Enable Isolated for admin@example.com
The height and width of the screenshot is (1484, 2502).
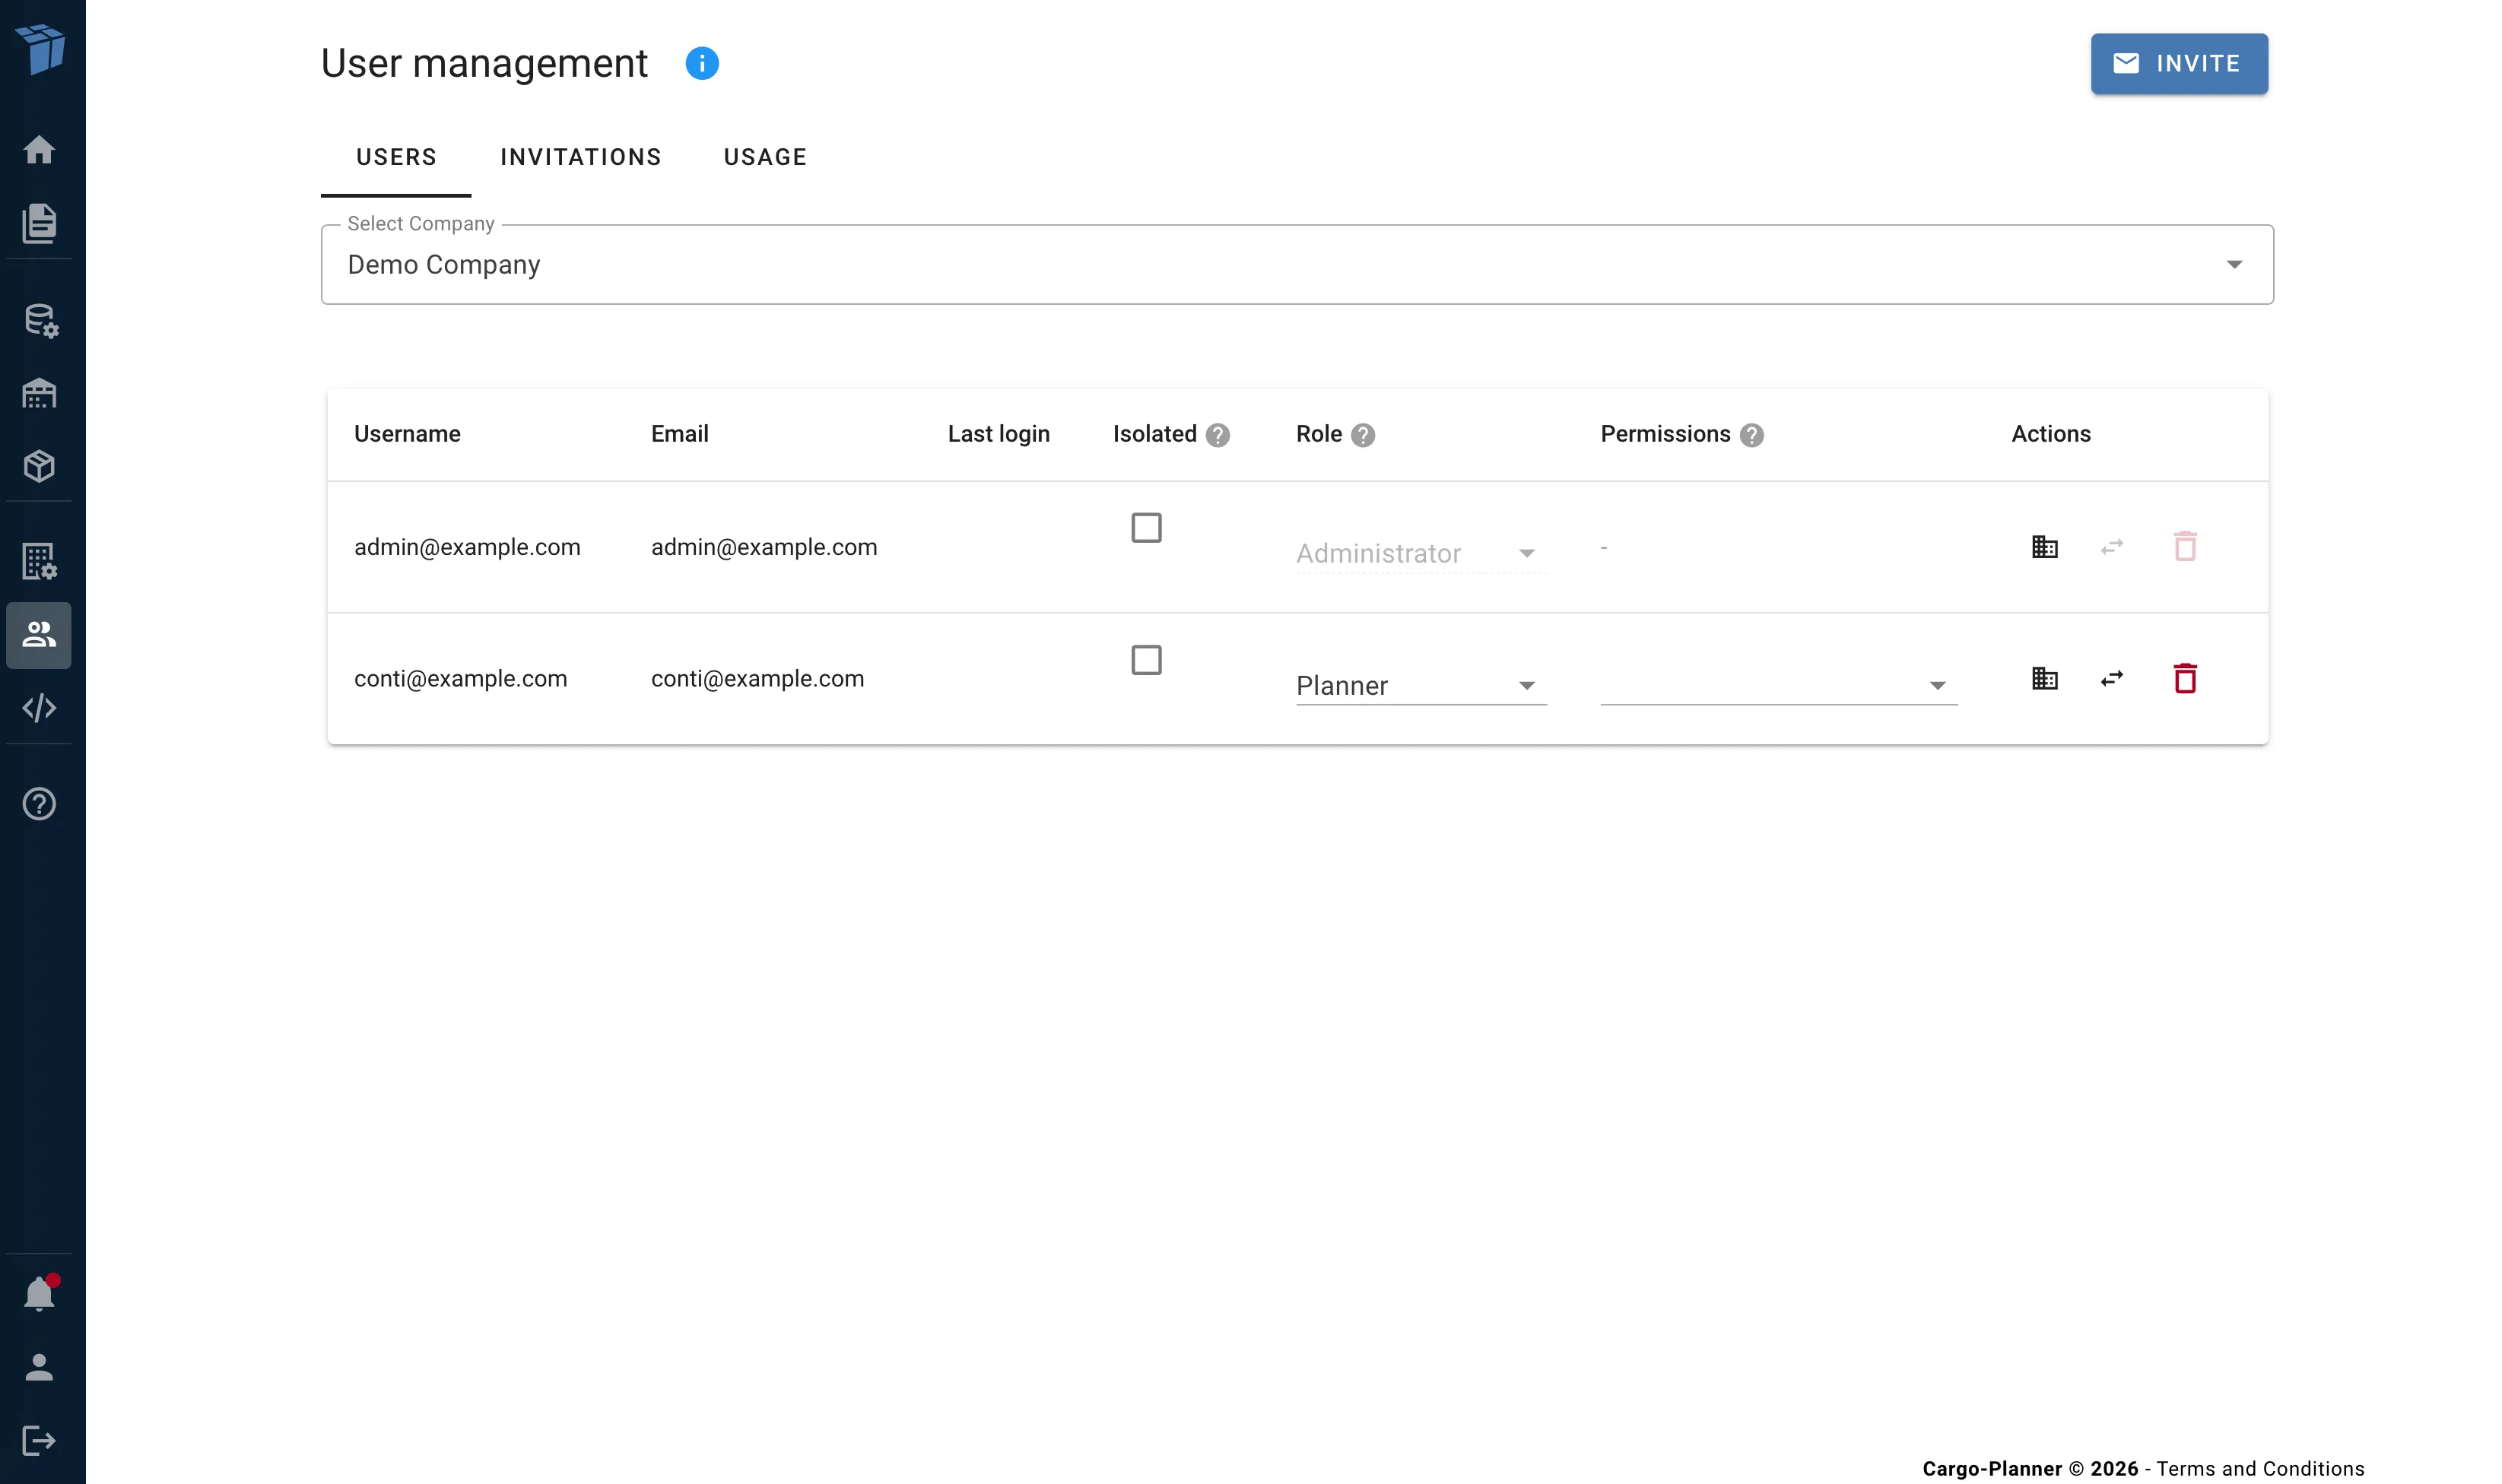[1147, 527]
